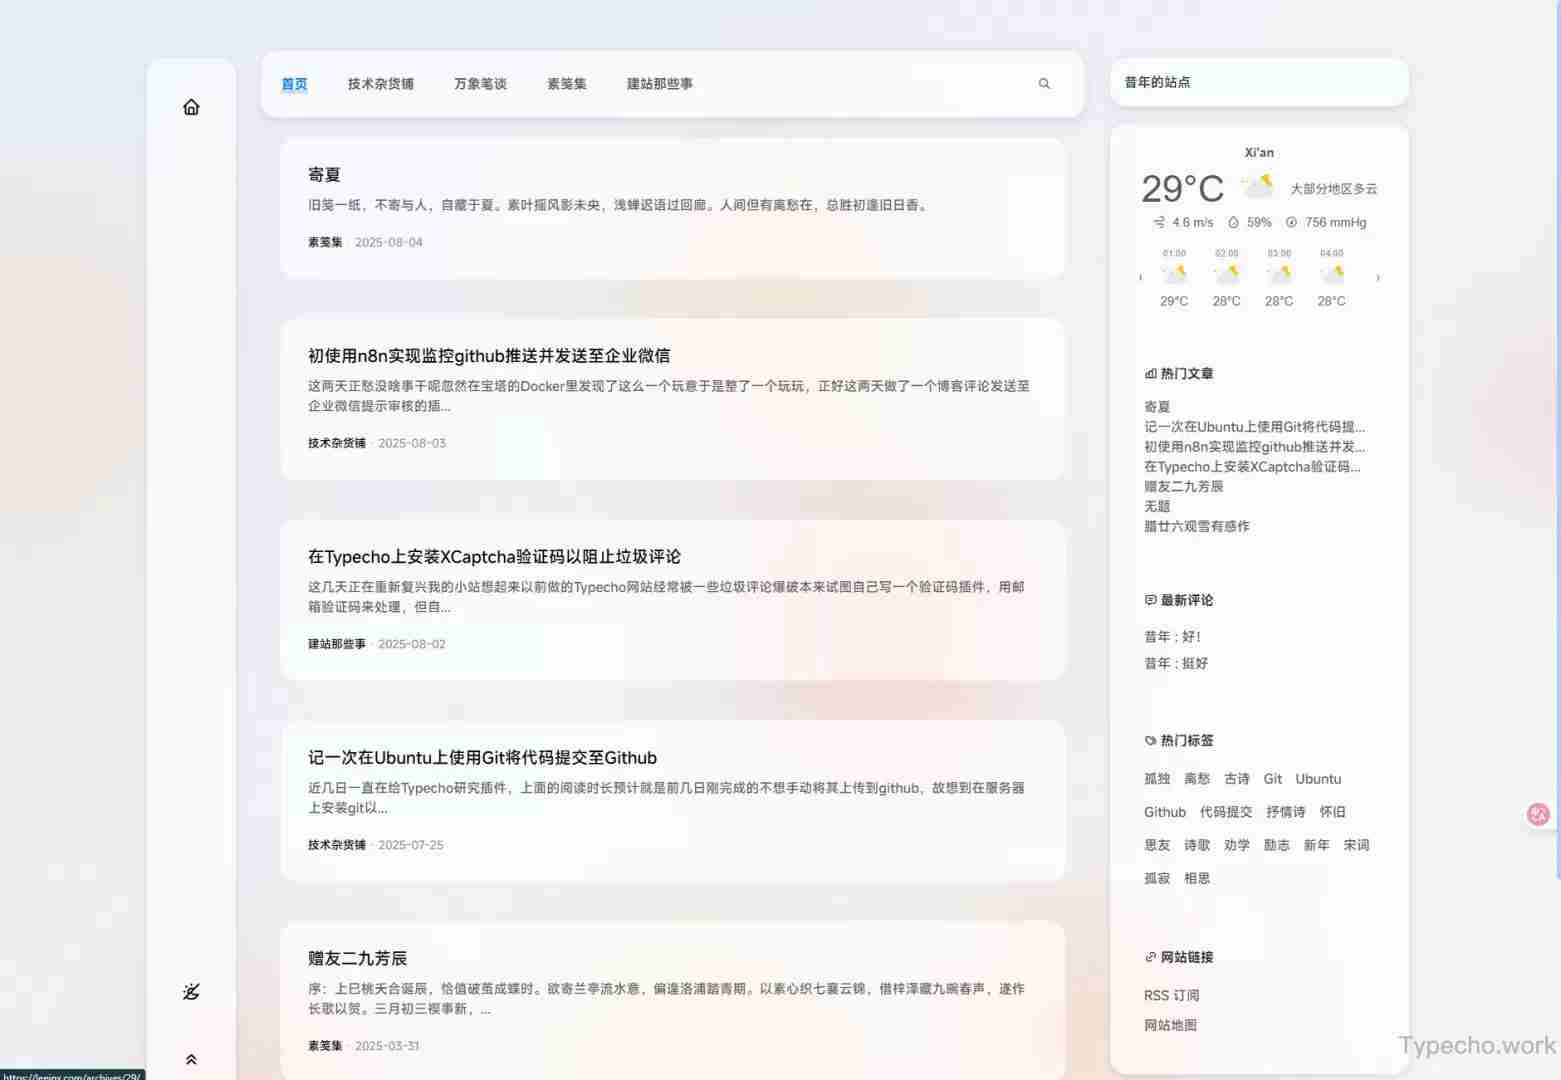The image size is (1561, 1080).
Task: Open the n8n GitHub monitoring article
Action: 488,356
